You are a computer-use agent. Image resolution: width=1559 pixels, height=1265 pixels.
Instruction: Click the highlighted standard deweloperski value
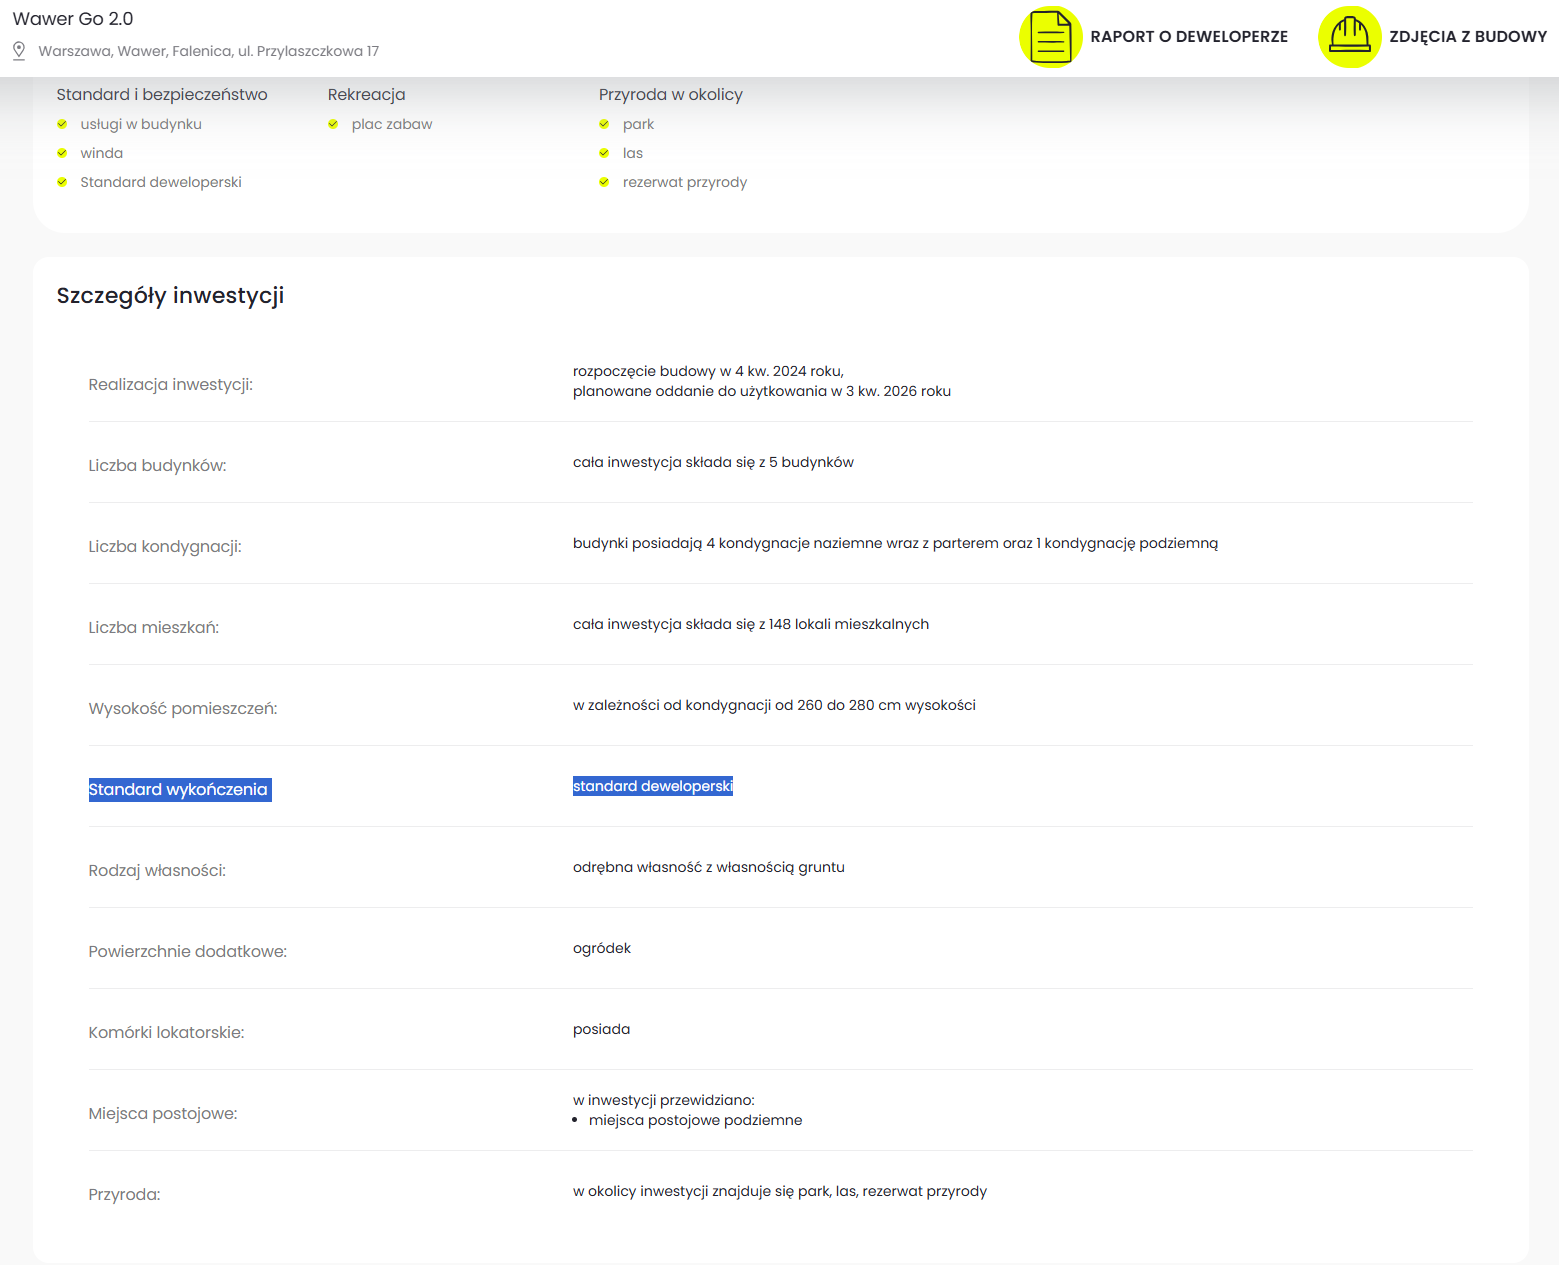click(x=652, y=787)
